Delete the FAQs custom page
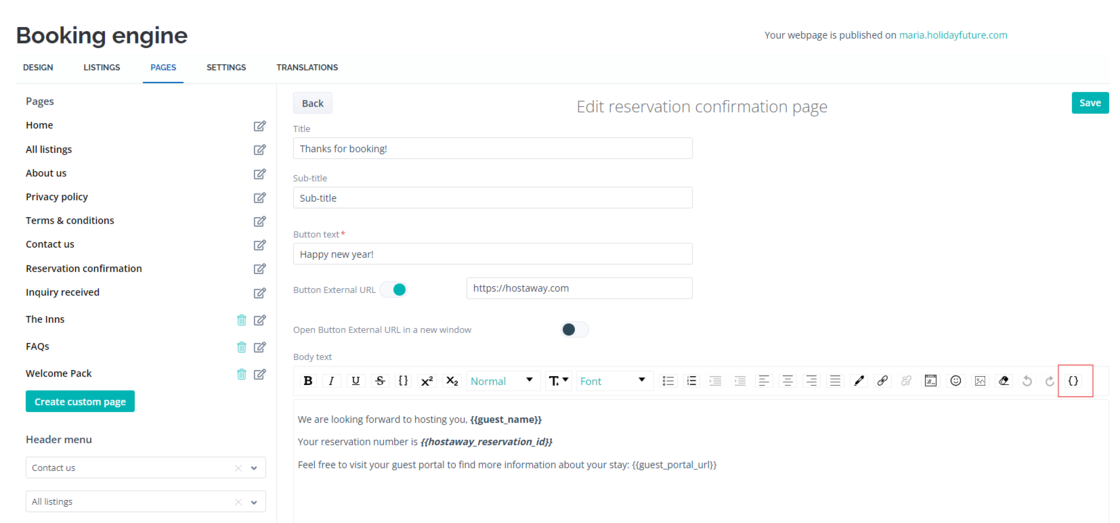 (x=241, y=347)
